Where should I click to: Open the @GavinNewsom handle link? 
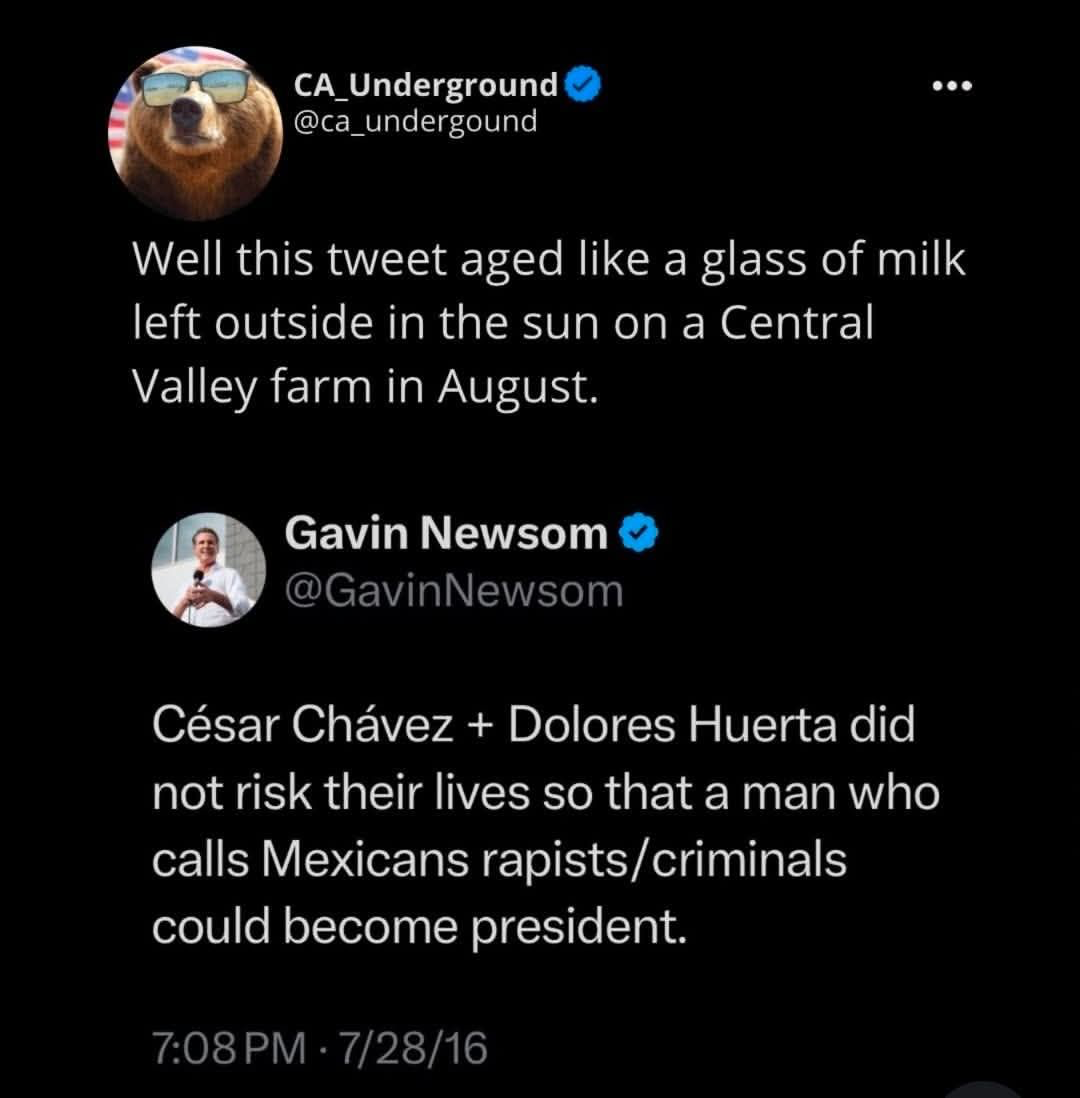click(454, 590)
